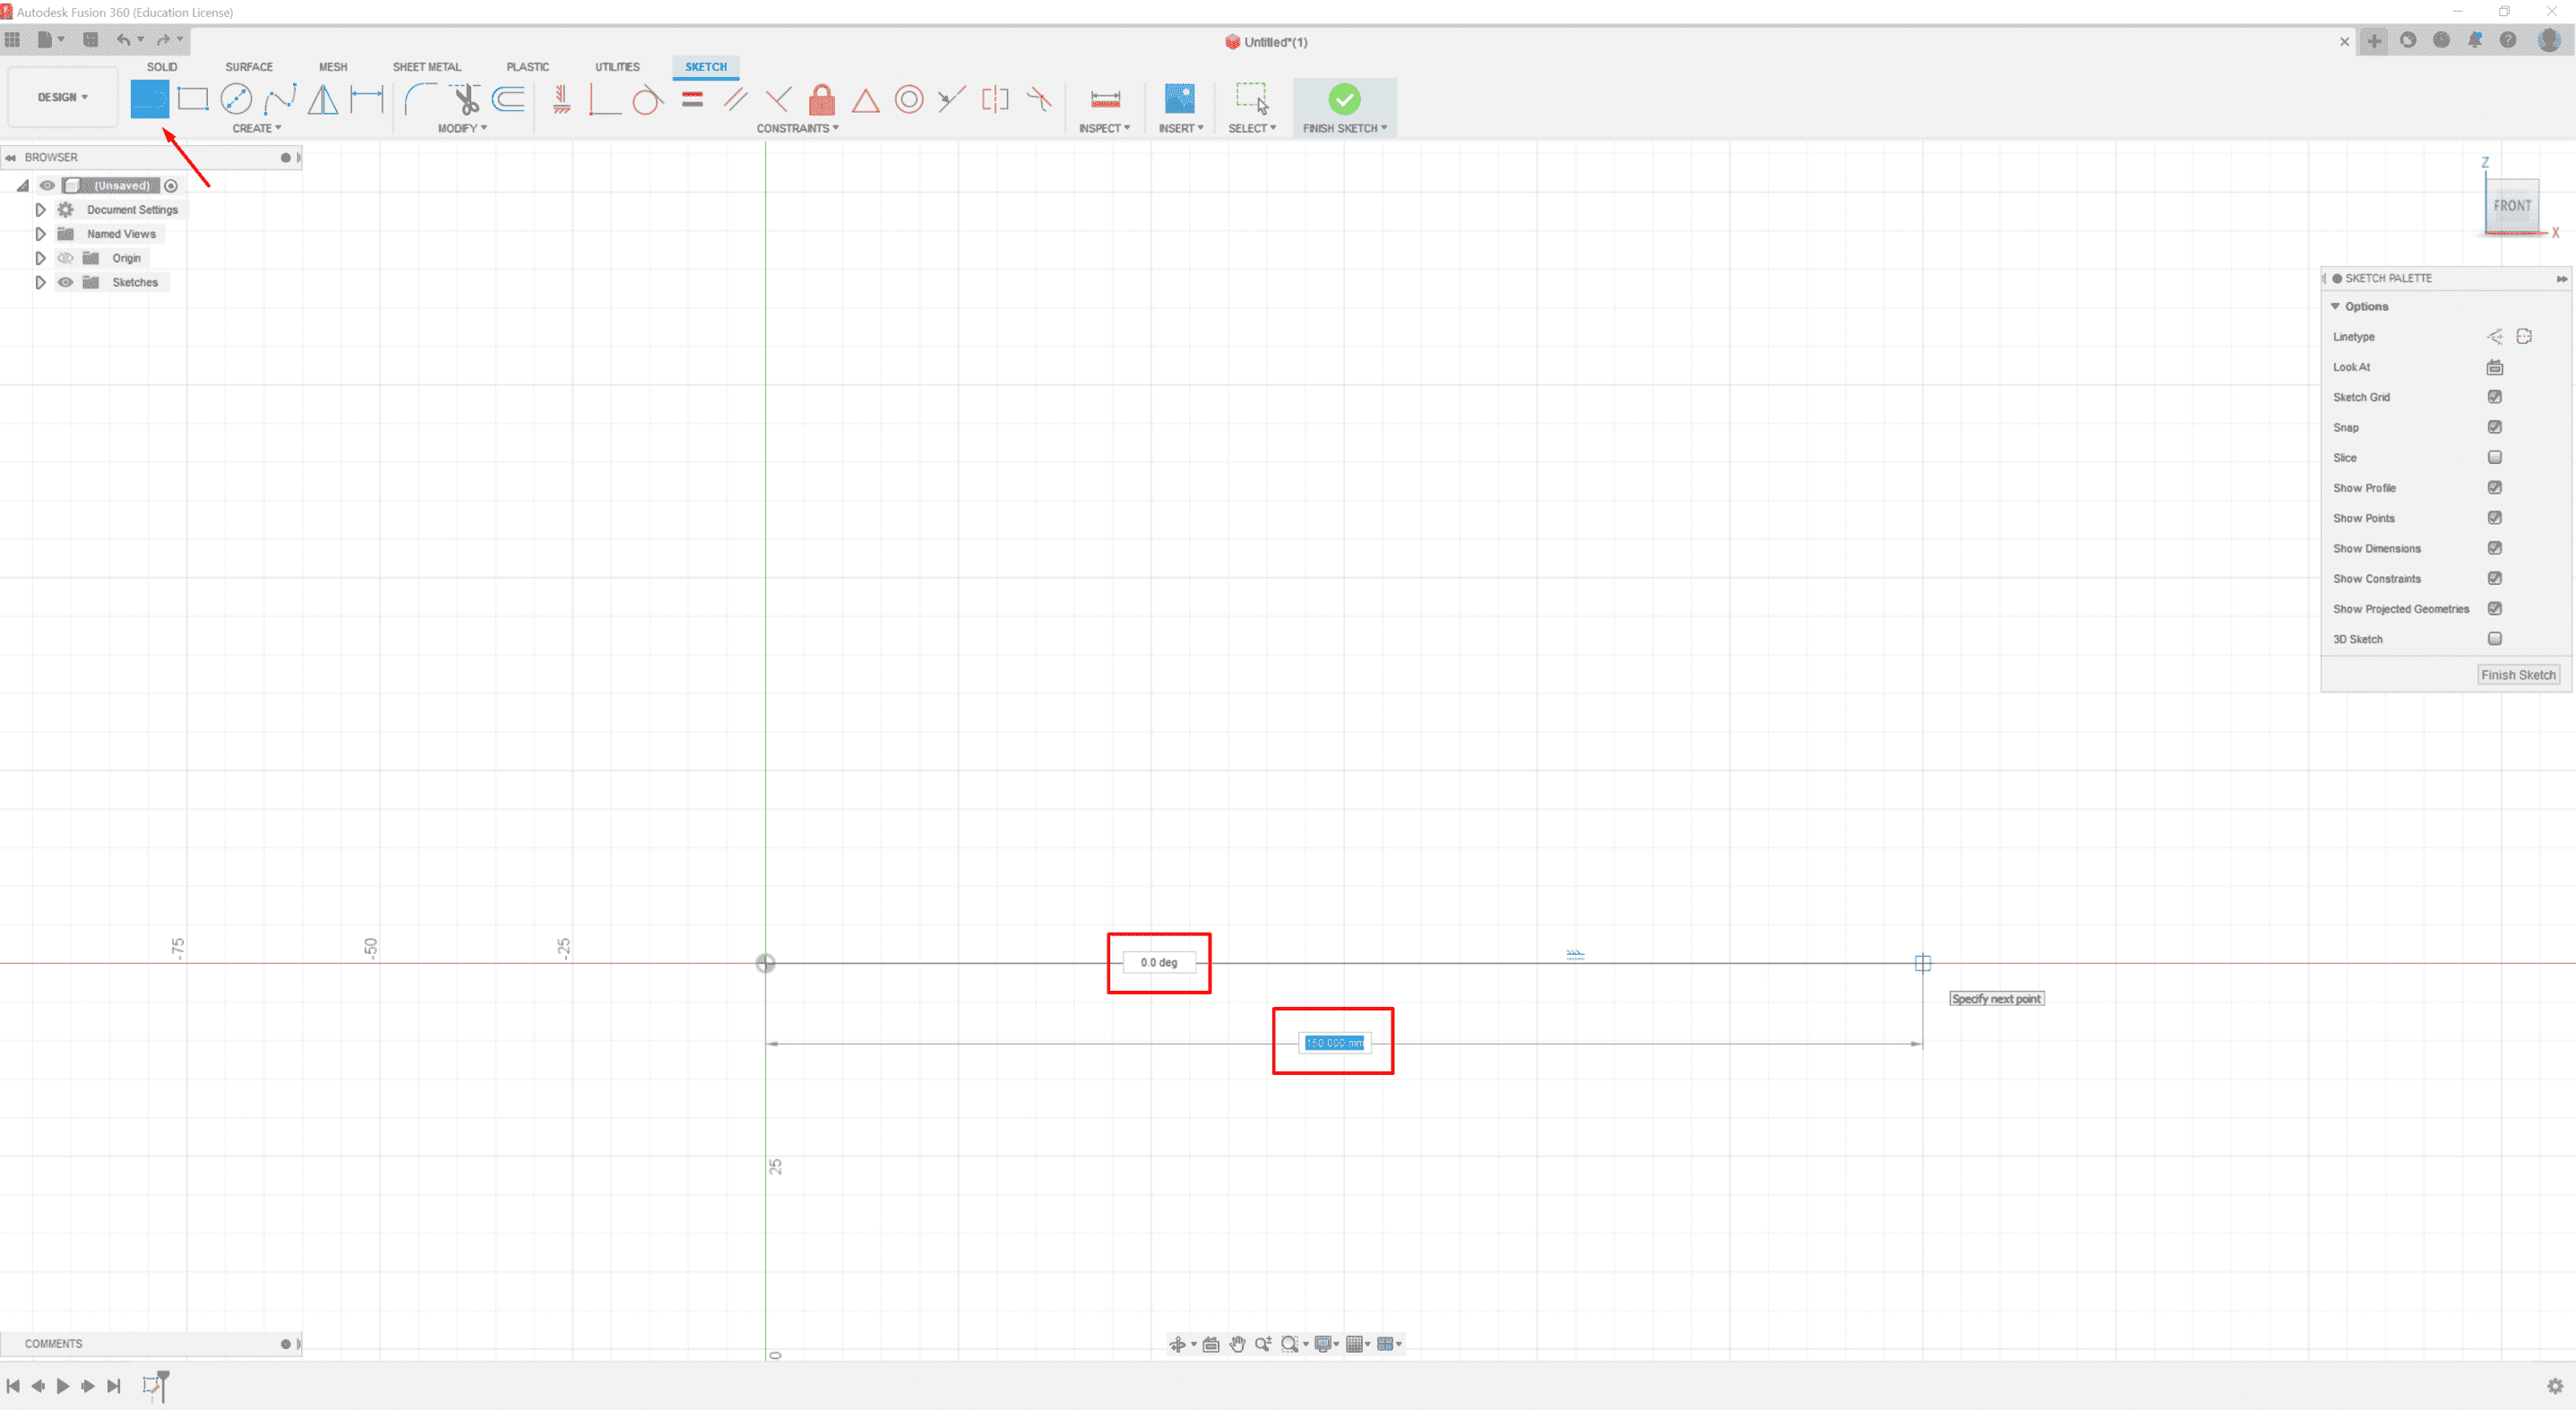Image resolution: width=2576 pixels, height=1410 pixels.
Task: Click the Zoom magnifier tool
Action: click(x=1263, y=1344)
